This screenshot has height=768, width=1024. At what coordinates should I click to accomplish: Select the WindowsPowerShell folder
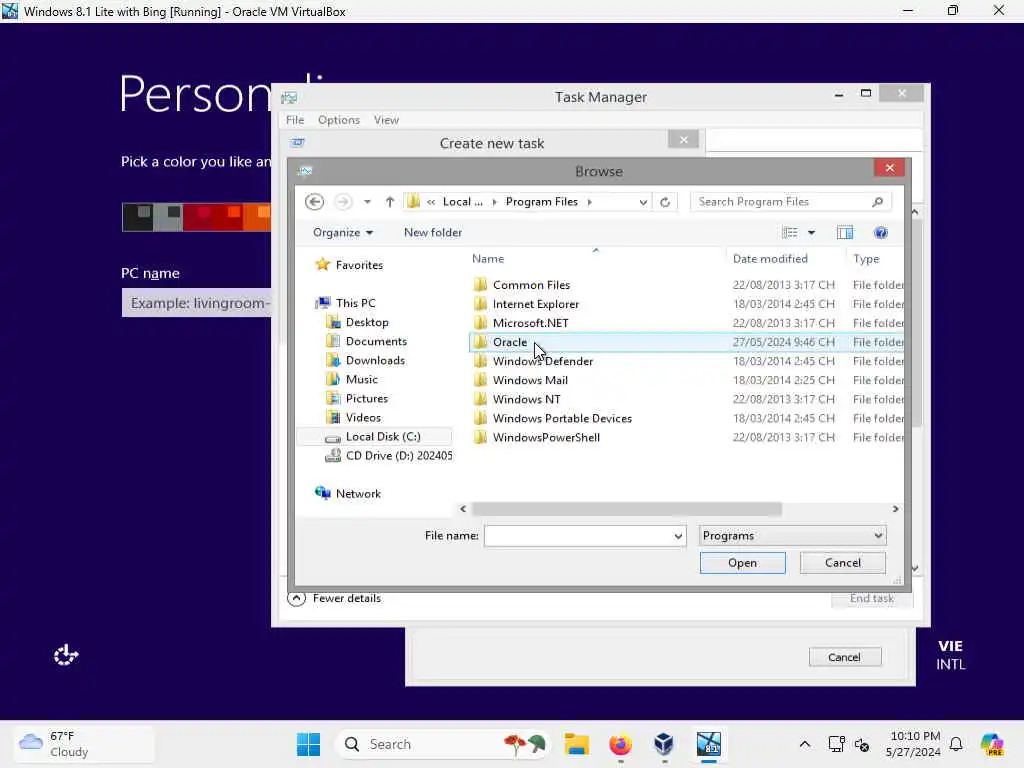coord(546,438)
